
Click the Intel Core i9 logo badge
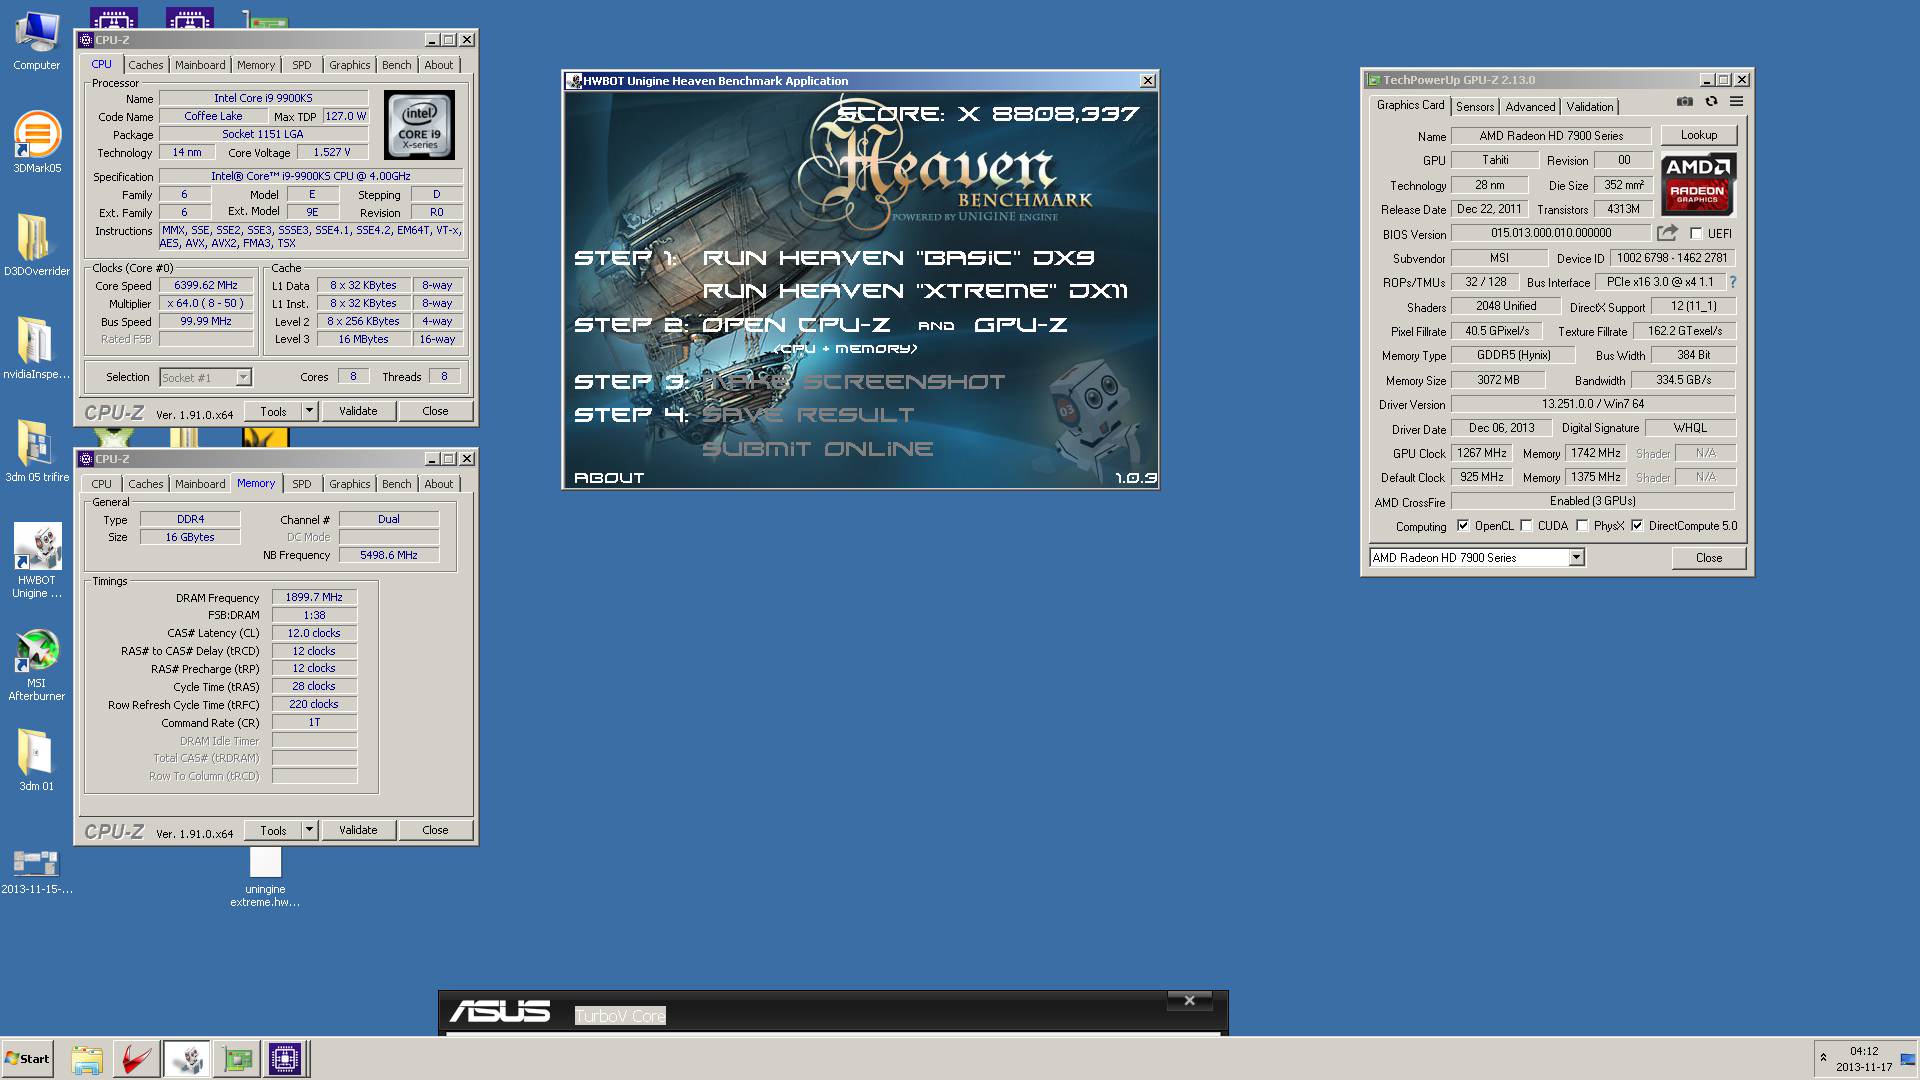[x=420, y=125]
